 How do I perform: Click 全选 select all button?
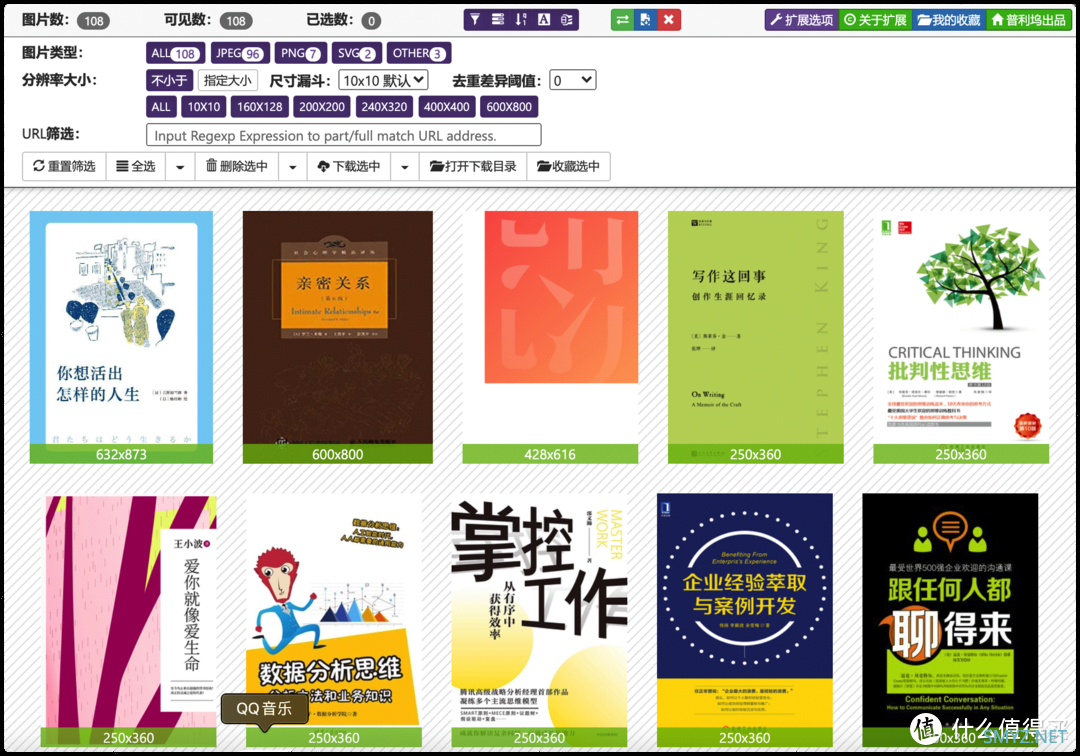136,166
